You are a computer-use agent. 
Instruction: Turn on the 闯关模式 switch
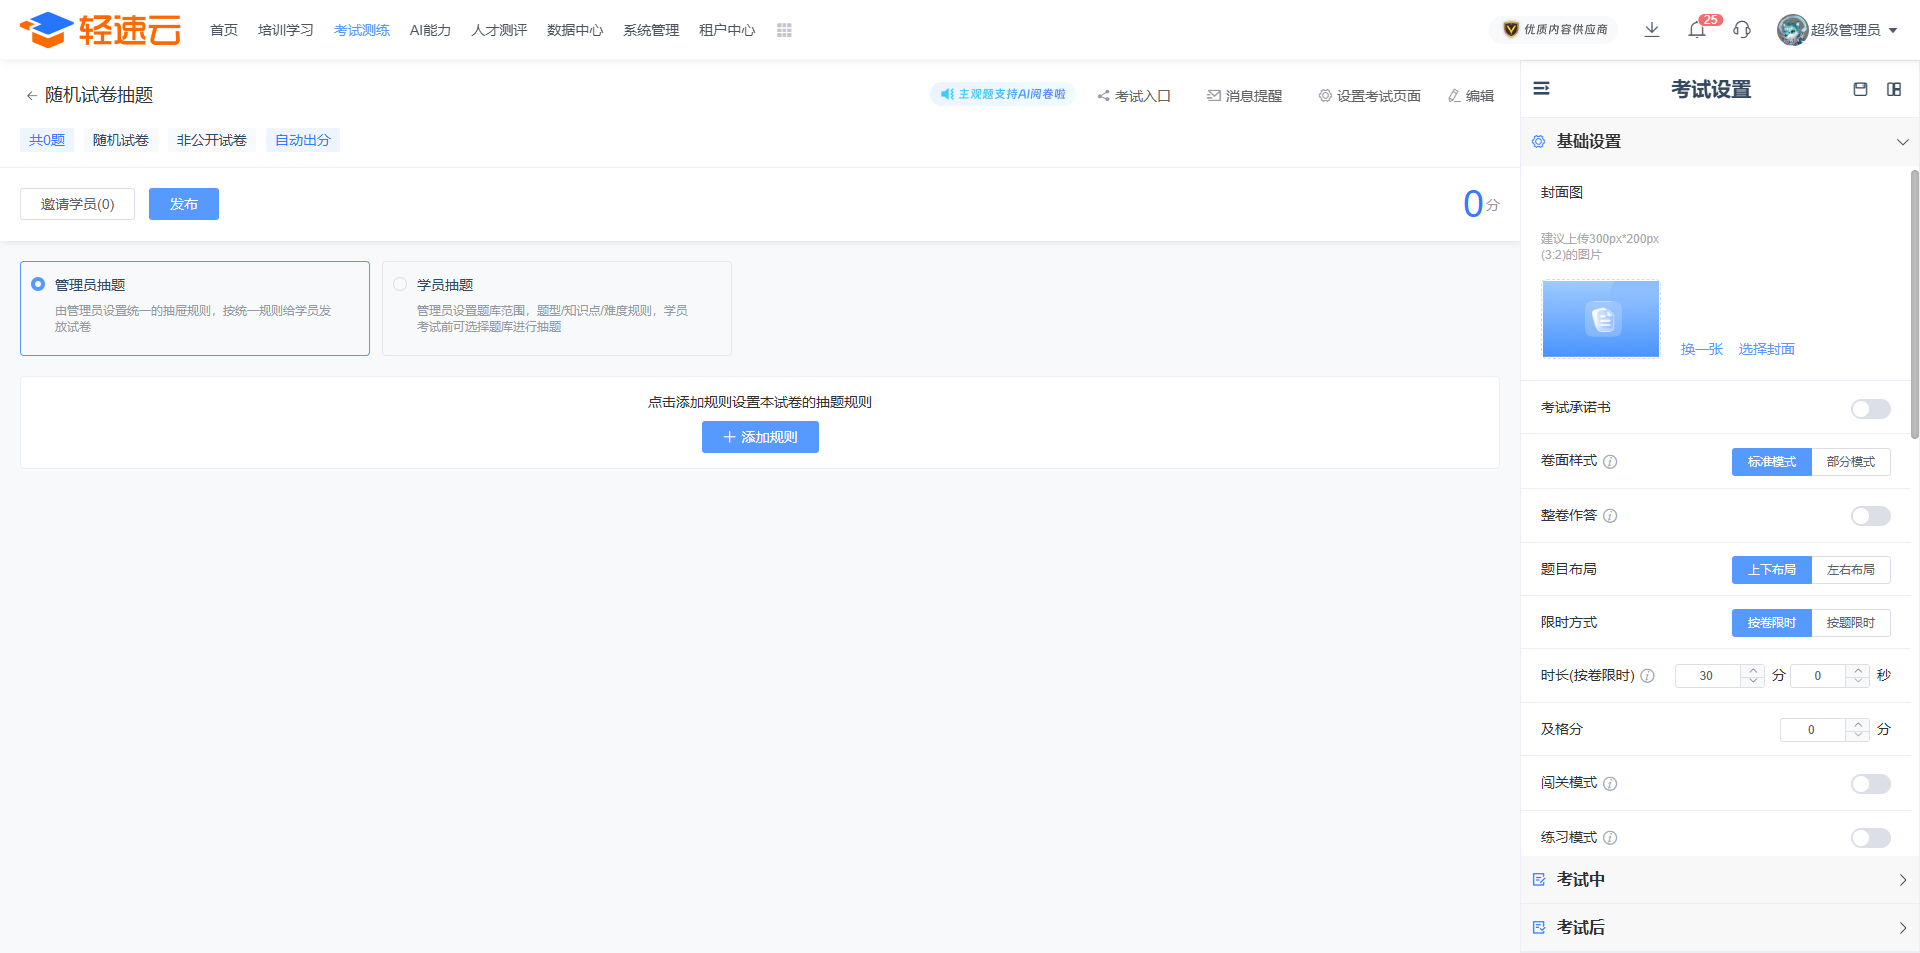click(x=1870, y=784)
